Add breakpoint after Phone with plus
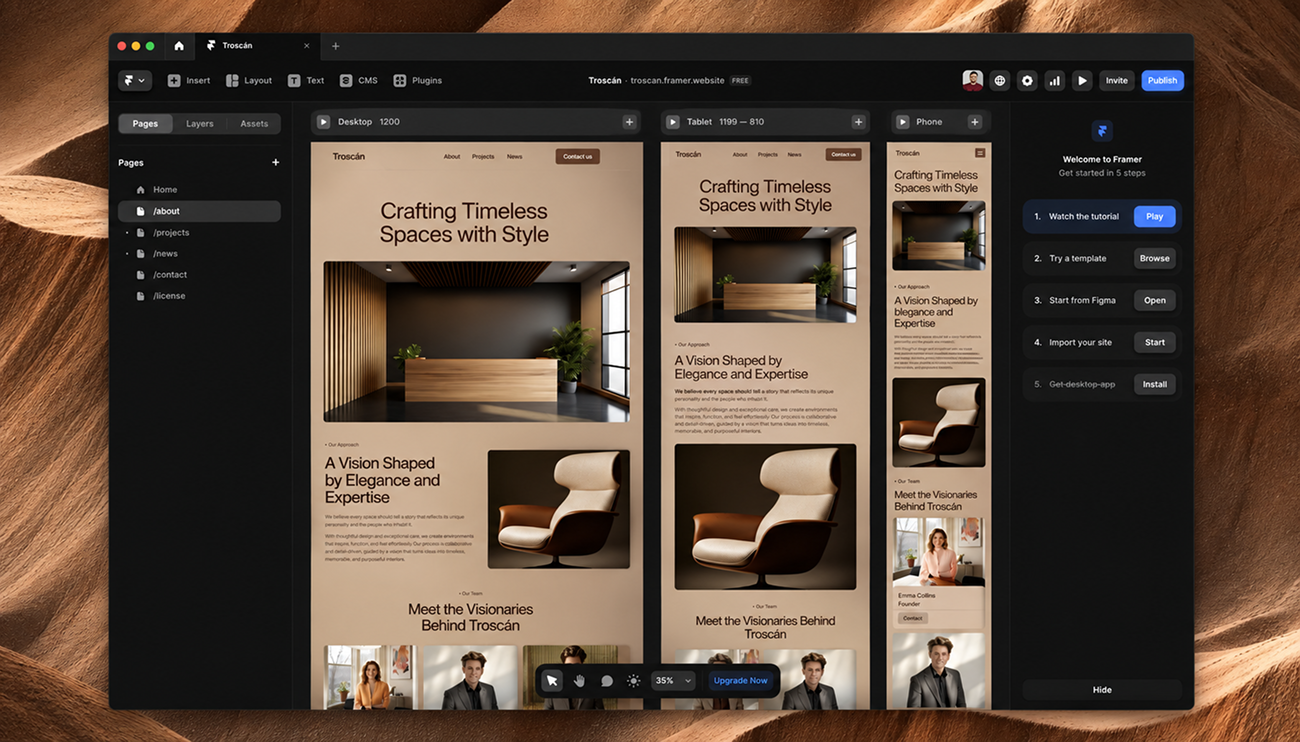This screenshot has width=1300, height=742. pyautogui.click(x=974, y=122)
